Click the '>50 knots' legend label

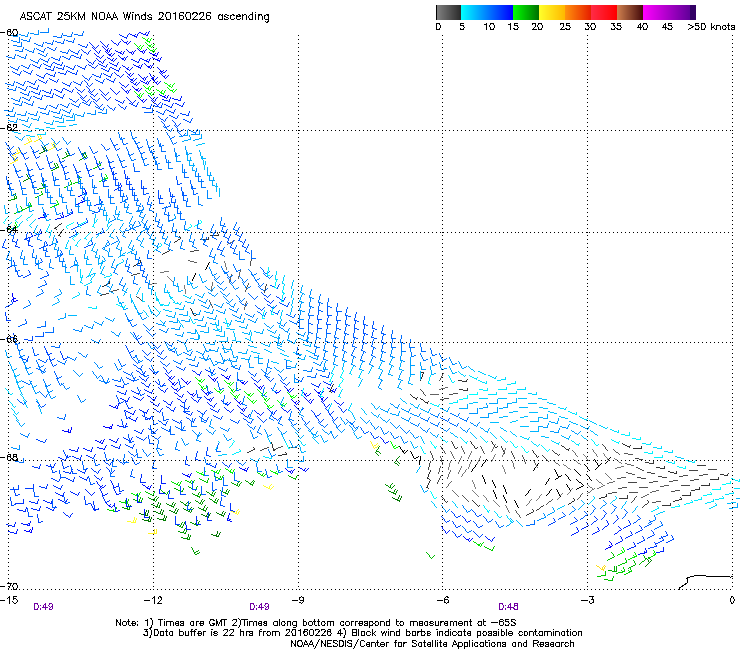click(711, 27)
